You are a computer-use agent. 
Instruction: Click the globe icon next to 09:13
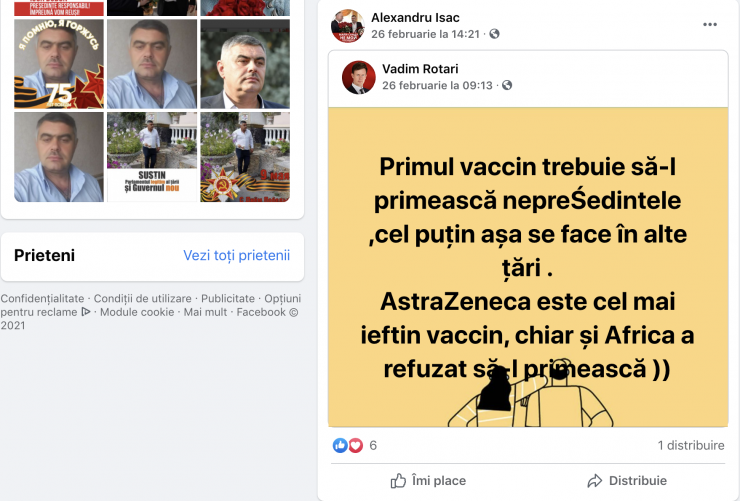click(507, 85)
